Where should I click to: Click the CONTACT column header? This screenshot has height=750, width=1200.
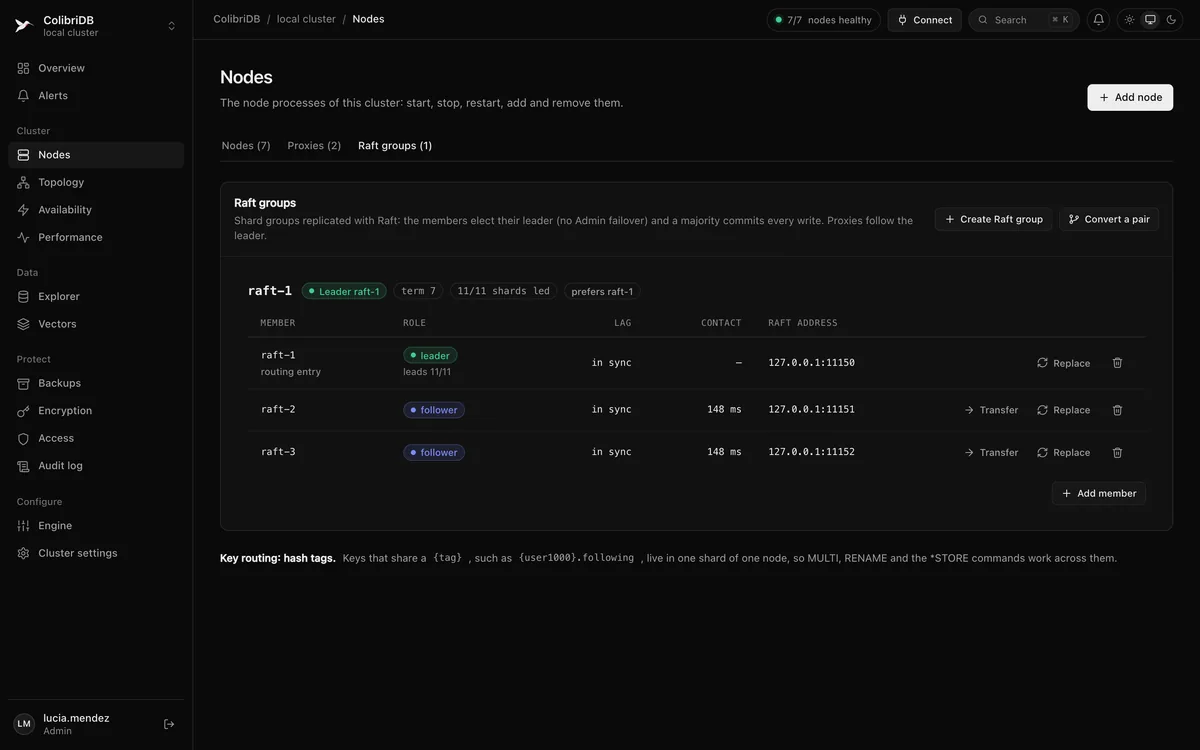[721, 323]
